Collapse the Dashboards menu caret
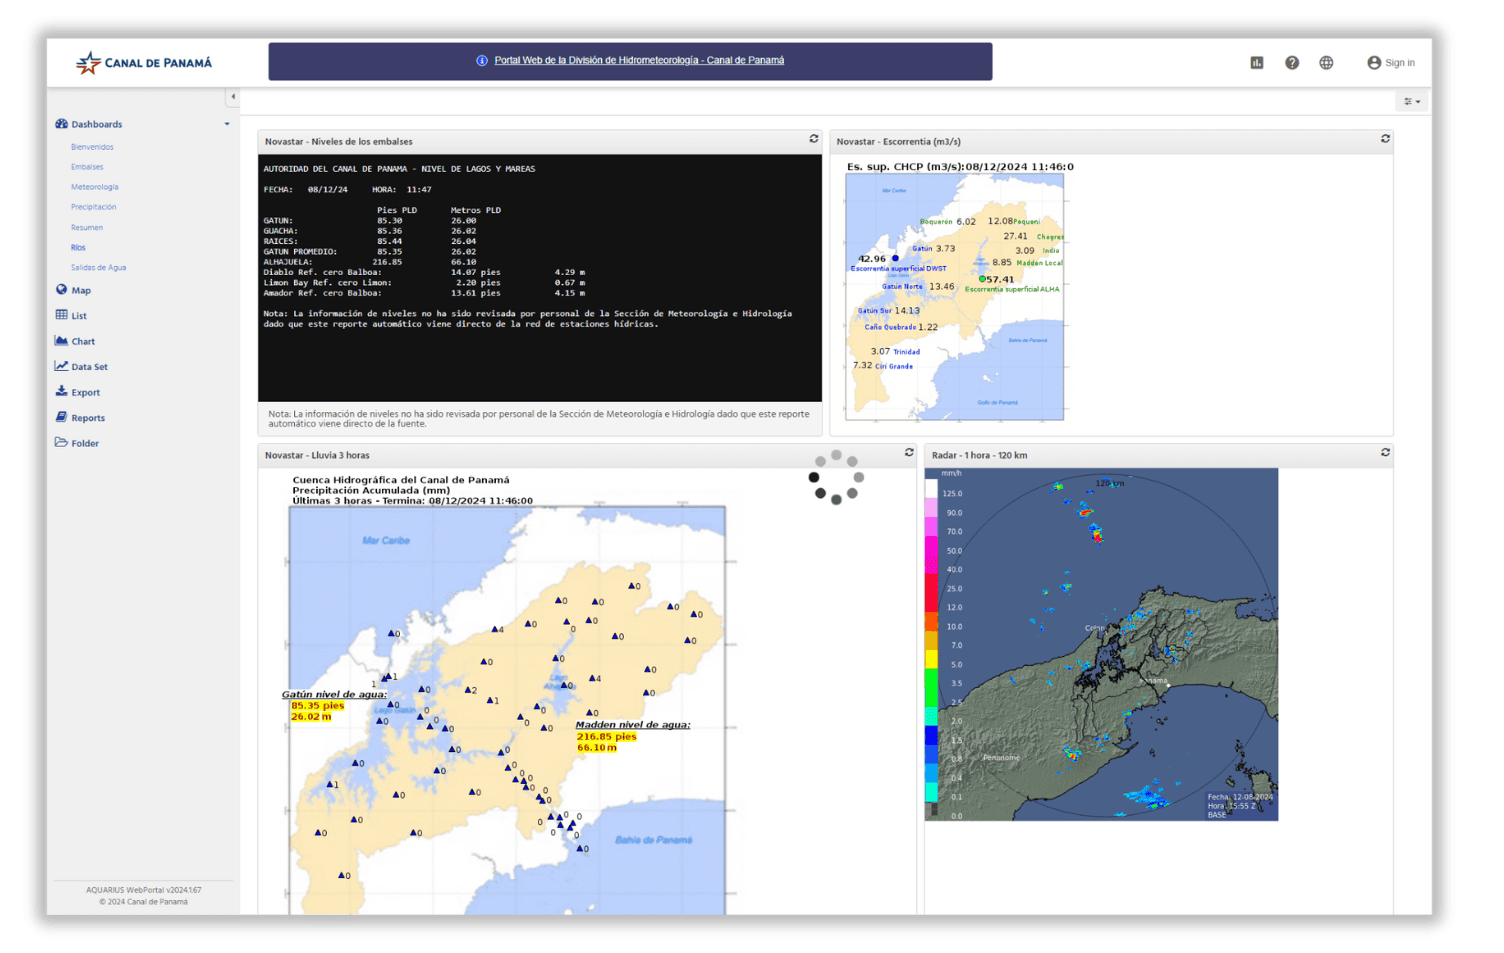Screen dimensions: 1504x953 click(x=227, y=125)
